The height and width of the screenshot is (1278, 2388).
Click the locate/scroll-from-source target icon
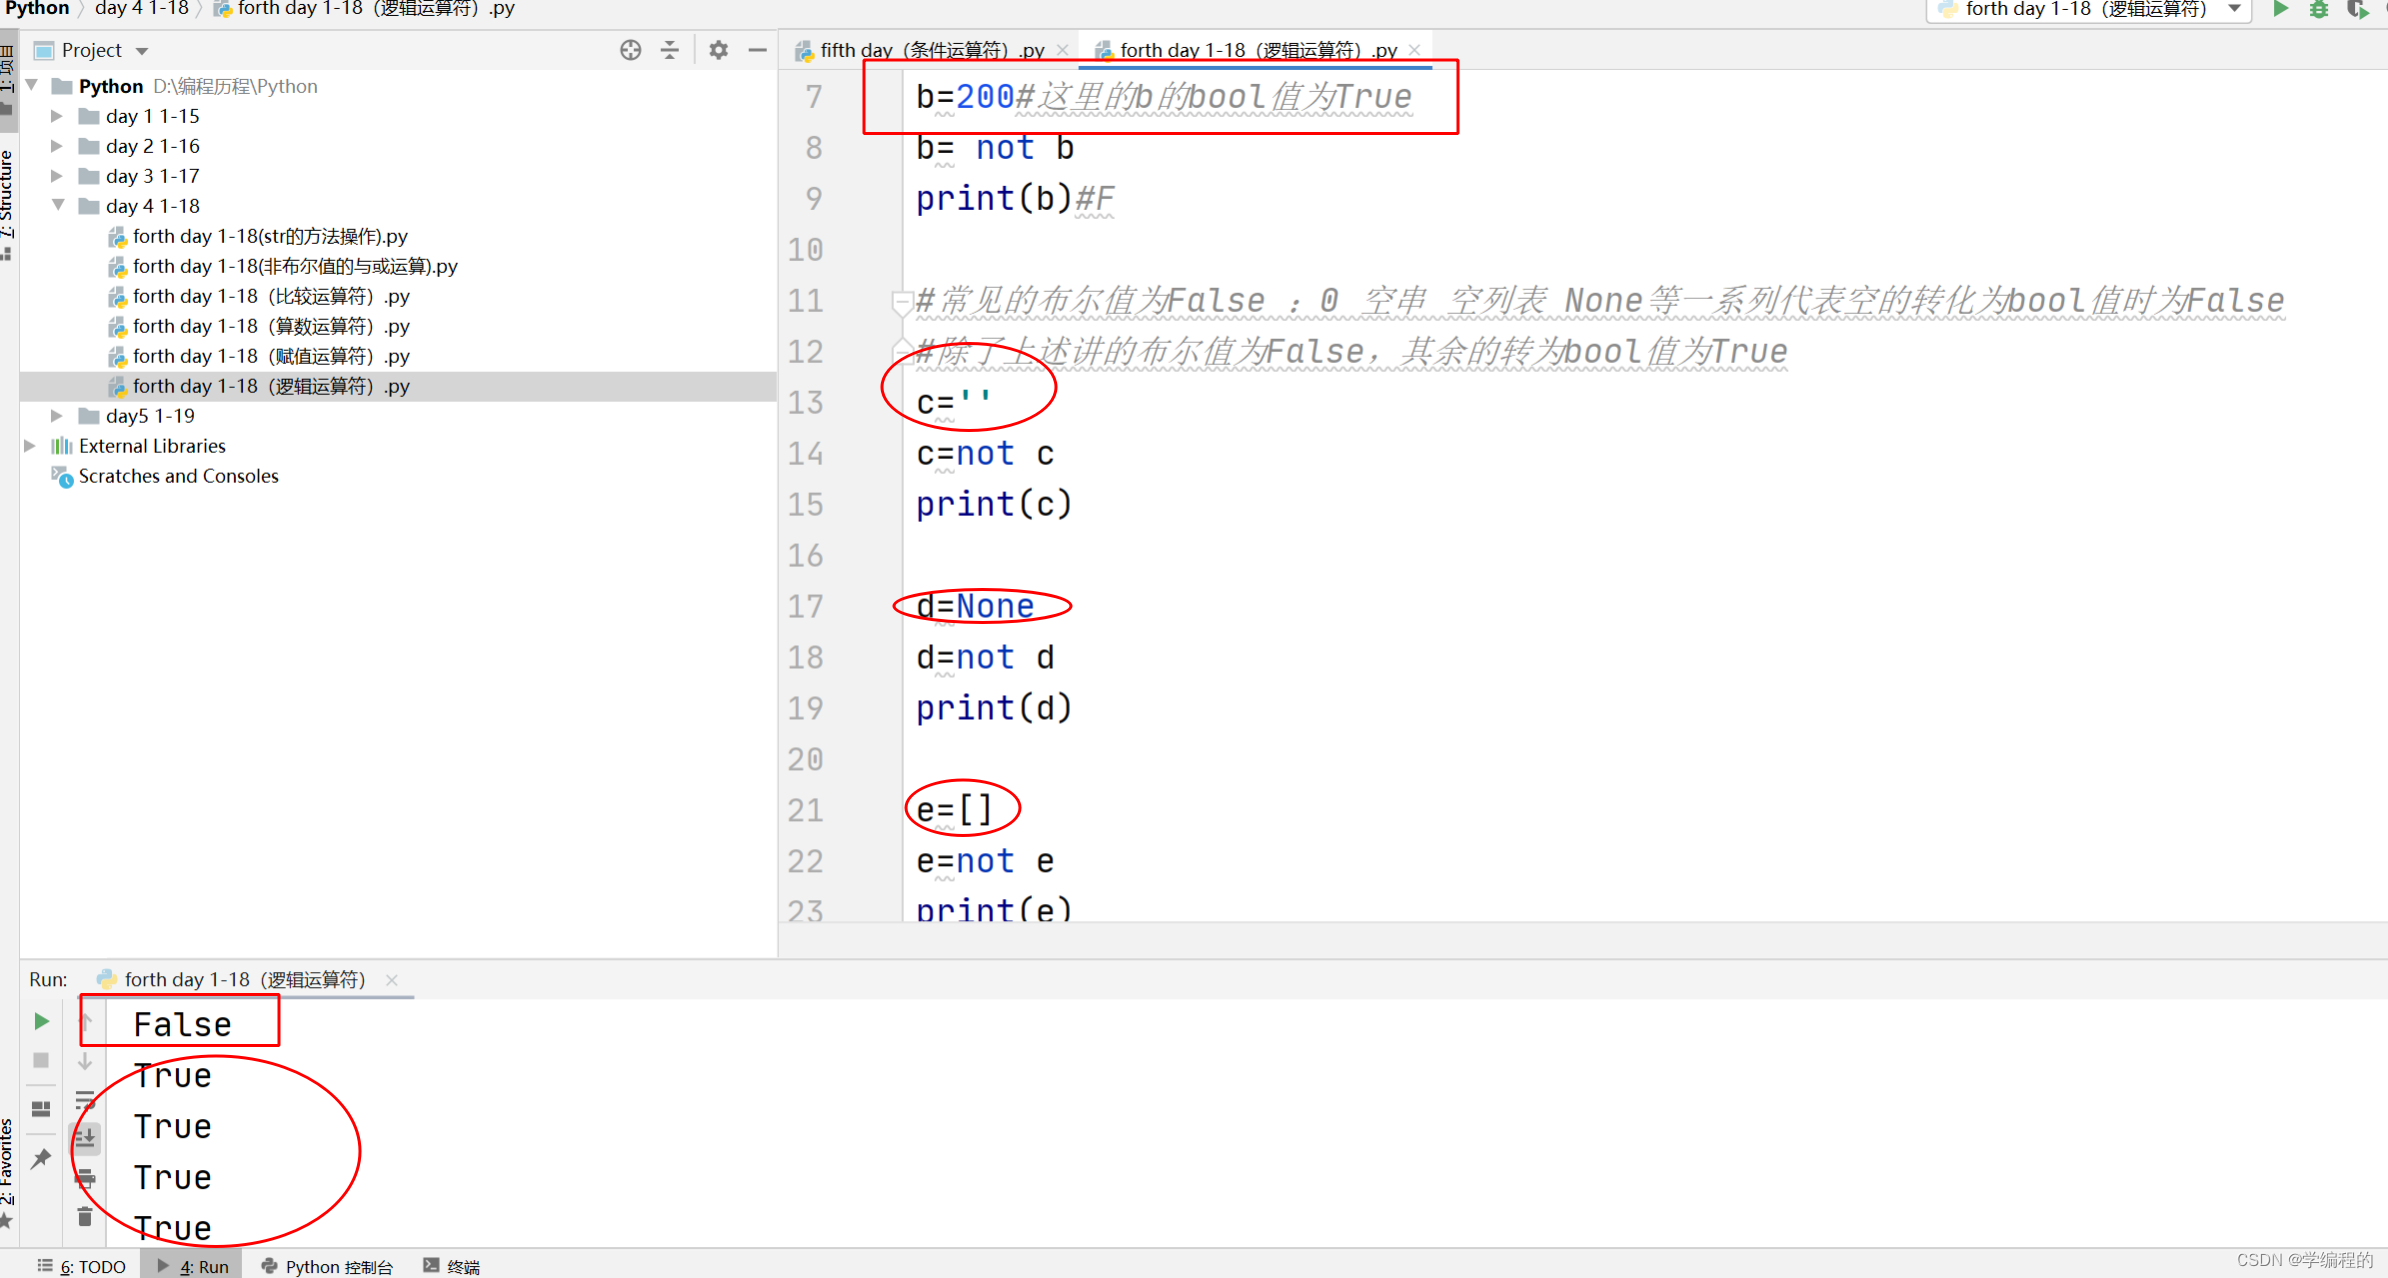630,50
